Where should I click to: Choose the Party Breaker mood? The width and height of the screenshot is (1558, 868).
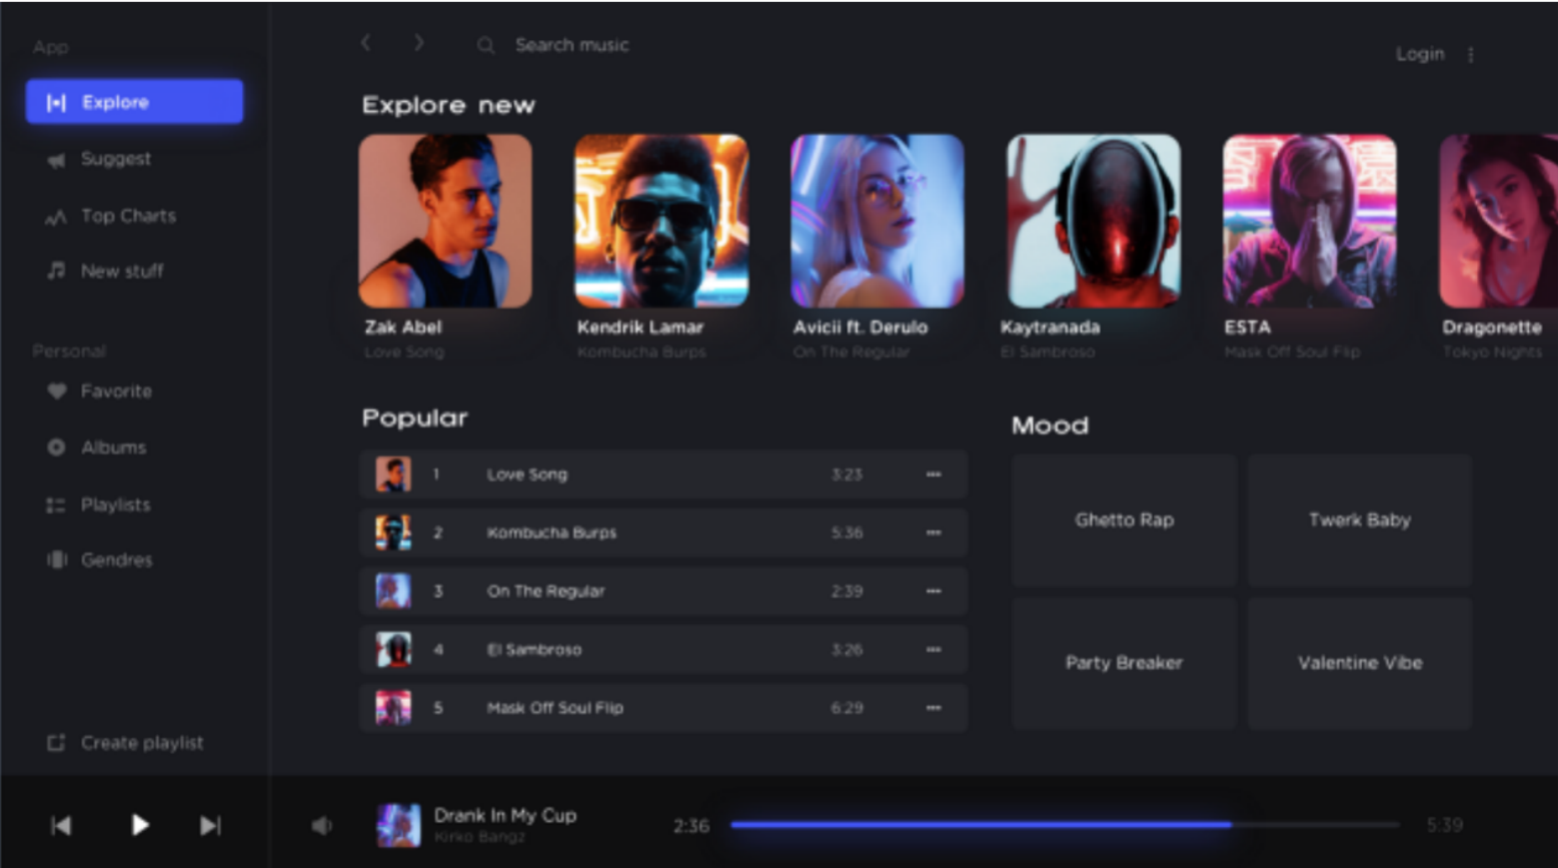[x=1124, y=663]
